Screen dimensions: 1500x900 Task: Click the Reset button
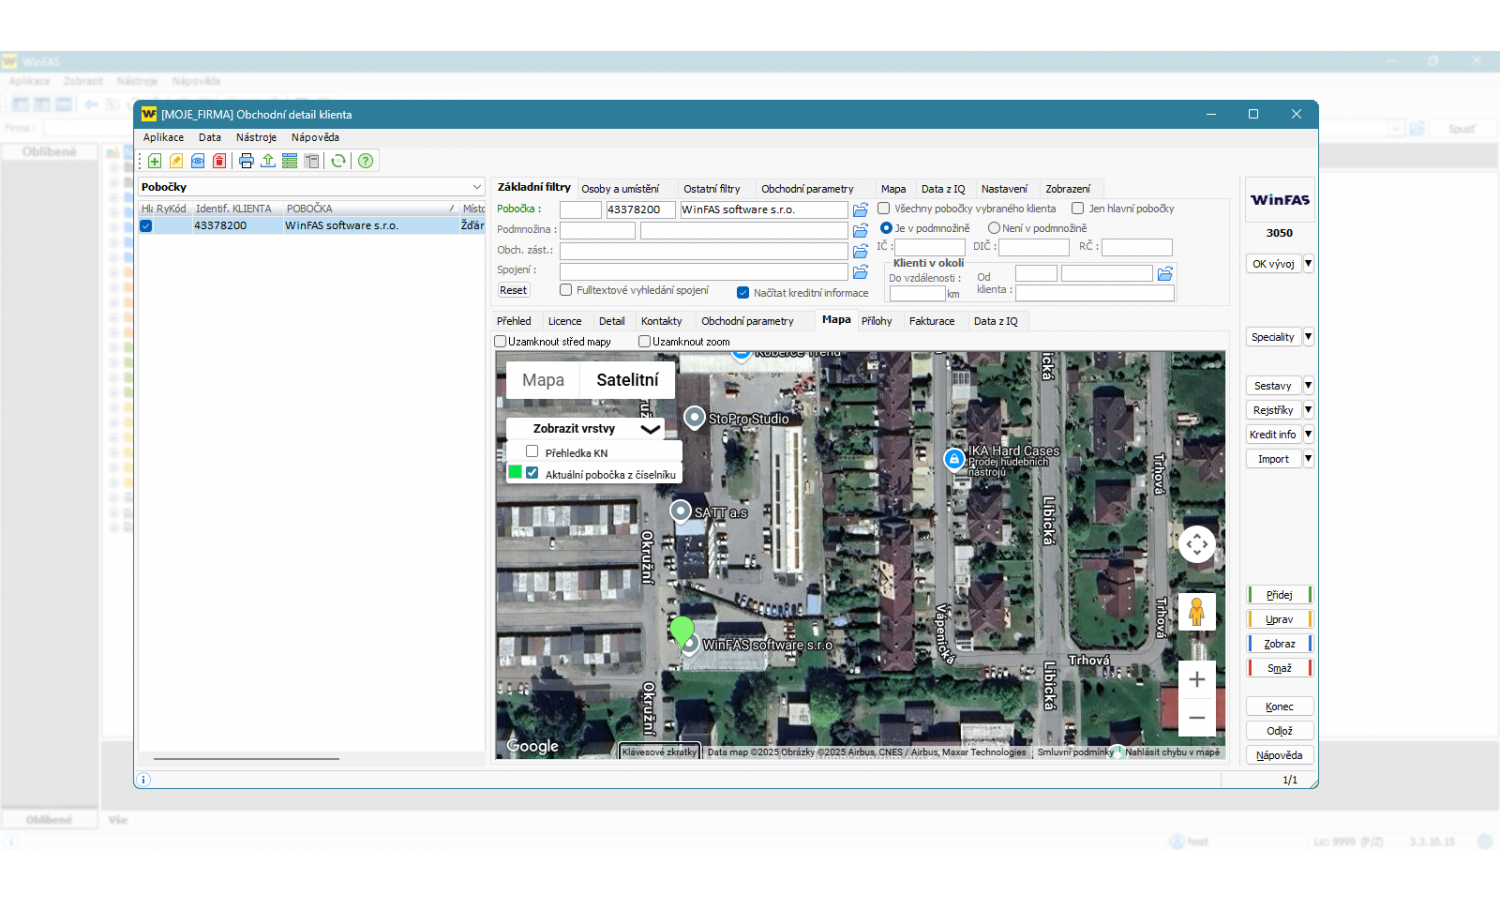[513, 291]
